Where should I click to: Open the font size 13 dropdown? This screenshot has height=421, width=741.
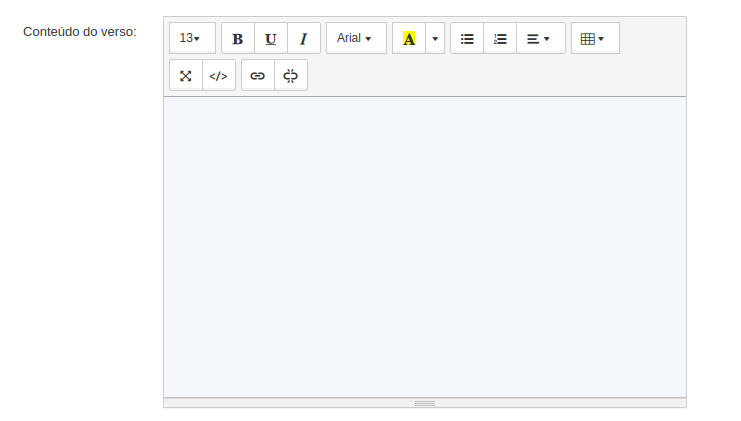click(x=192, y=38)
